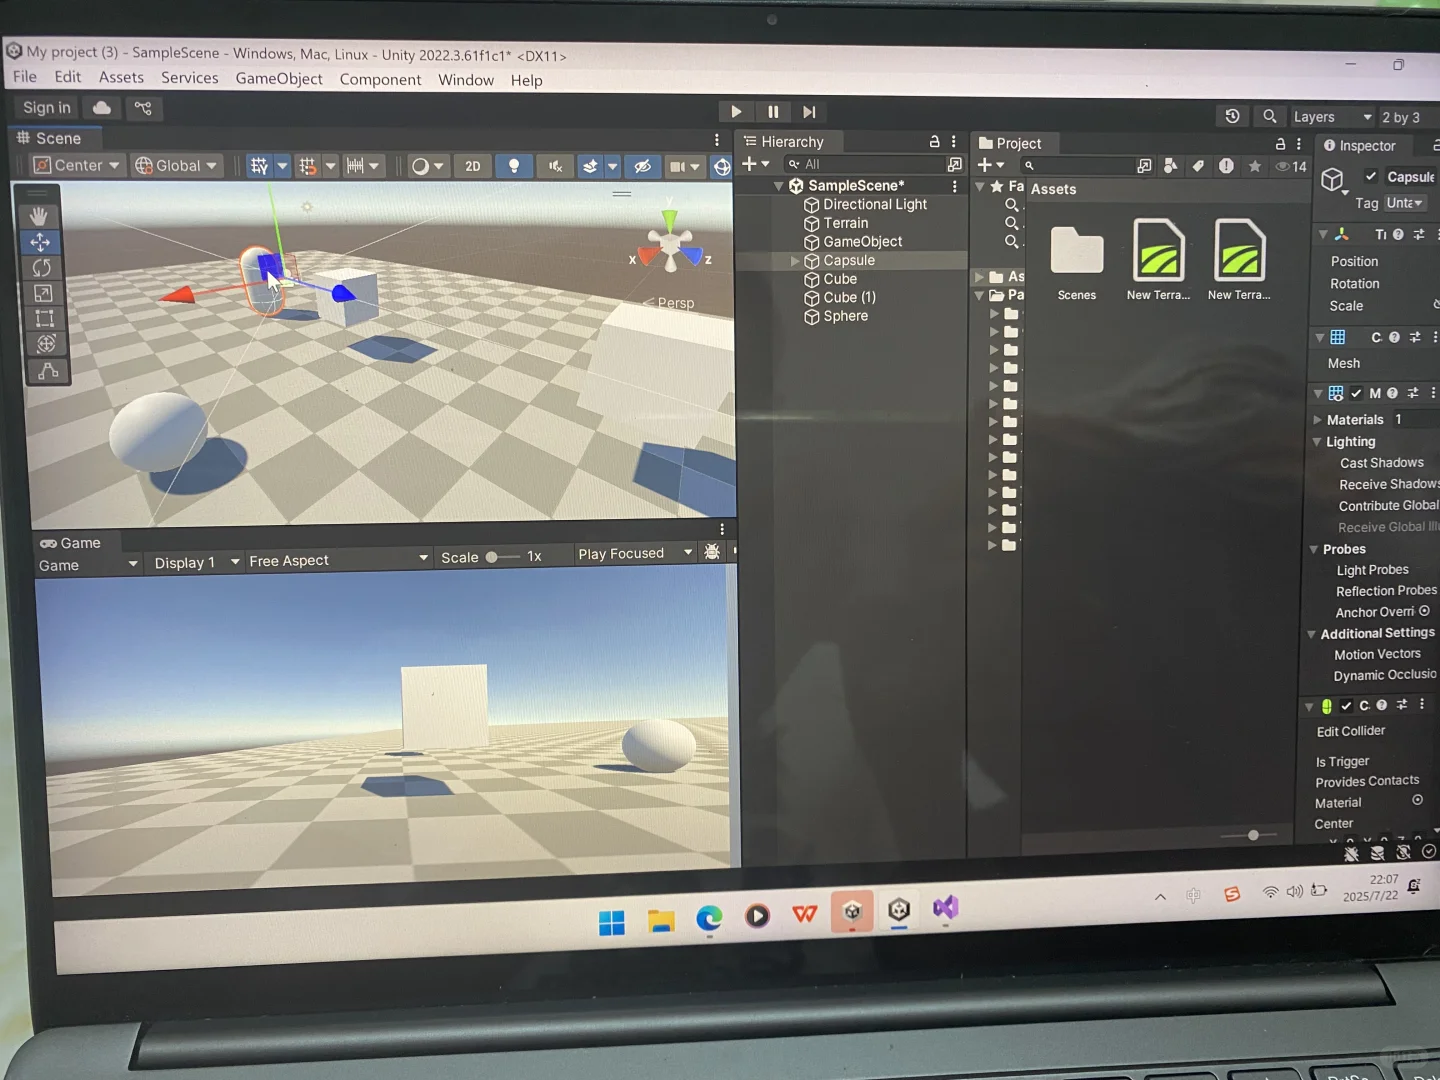The width and height of the screenshot is (1440, 1080).
Task: Select the Hand view tool
Action: 40,216
